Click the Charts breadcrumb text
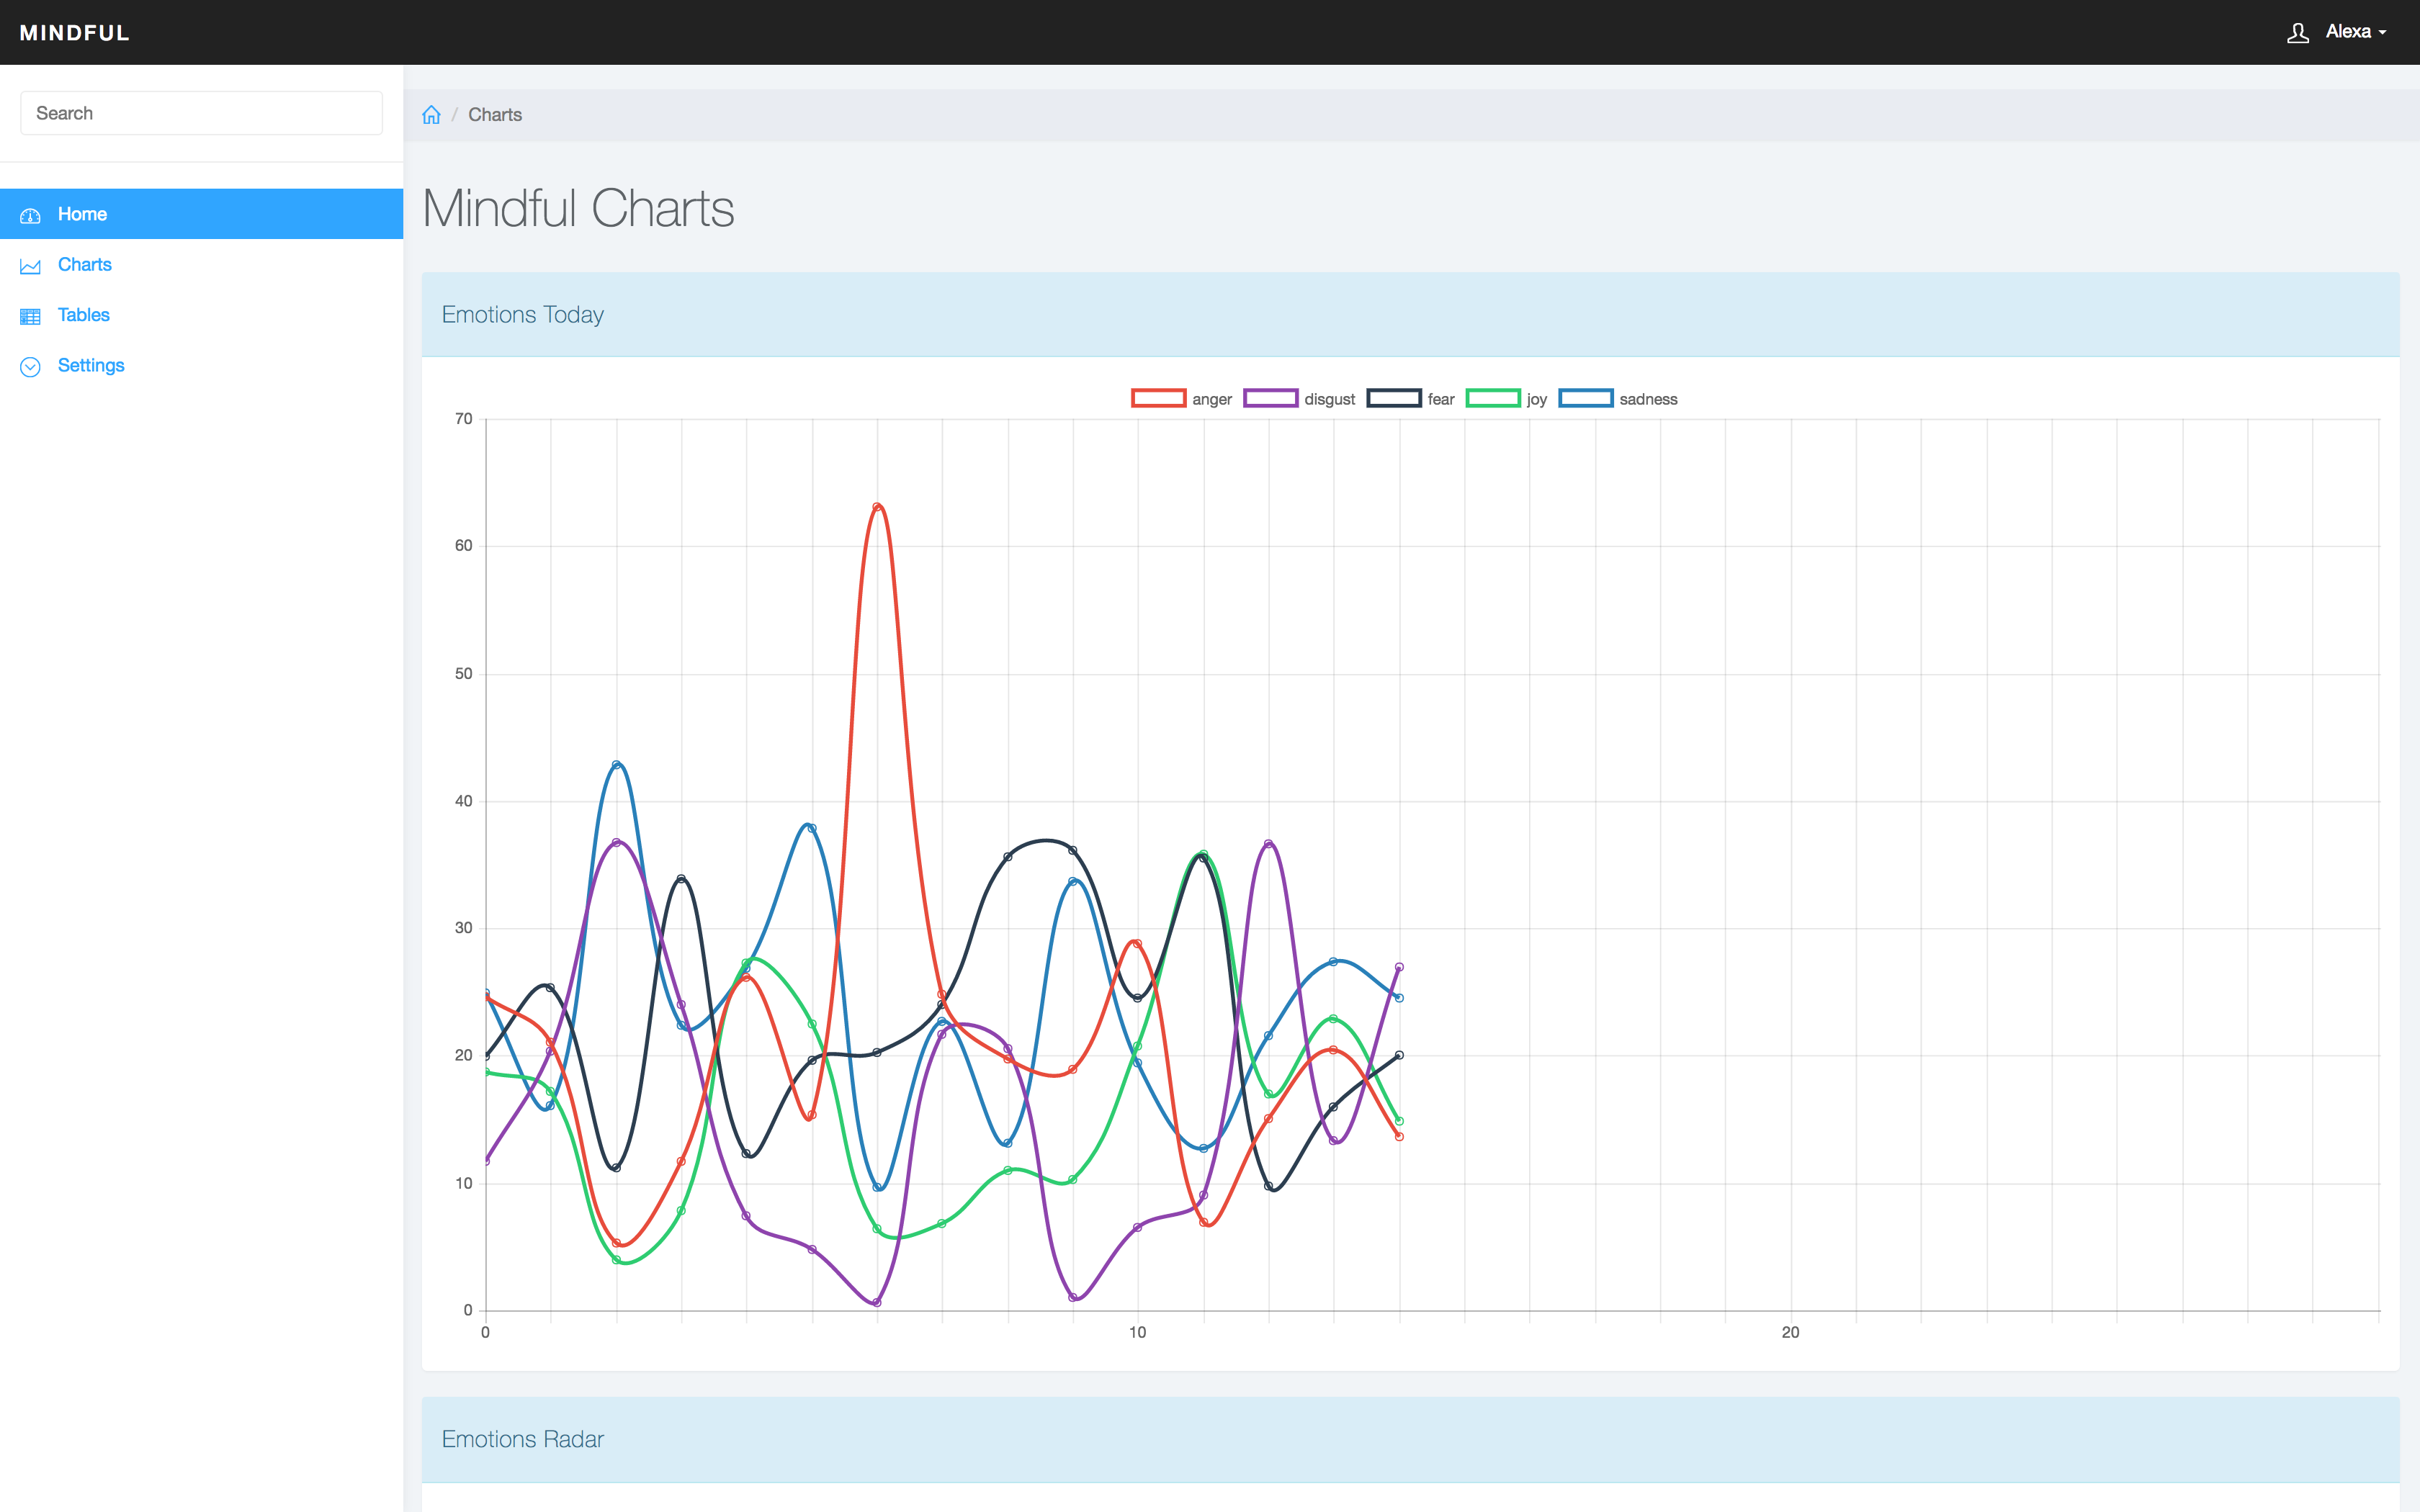Screen dimensions: 2420x1512 pyautogui.click(x=495, y=115)
